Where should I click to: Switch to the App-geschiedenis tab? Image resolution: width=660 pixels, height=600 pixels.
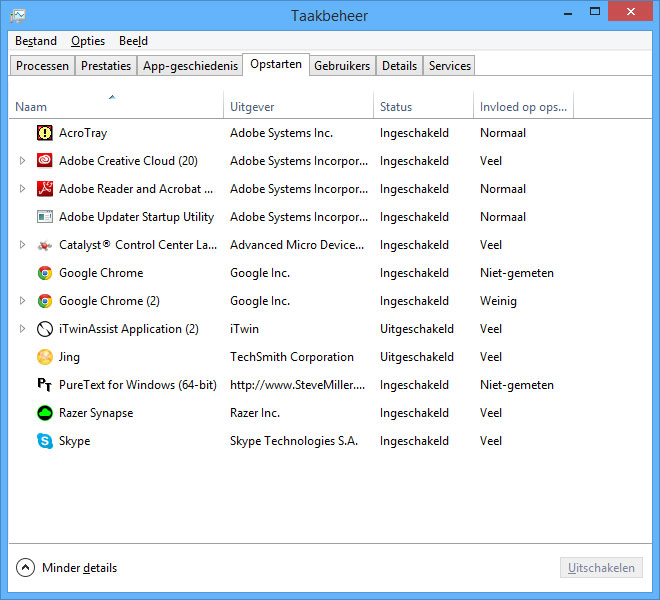(x=190, y=66)
